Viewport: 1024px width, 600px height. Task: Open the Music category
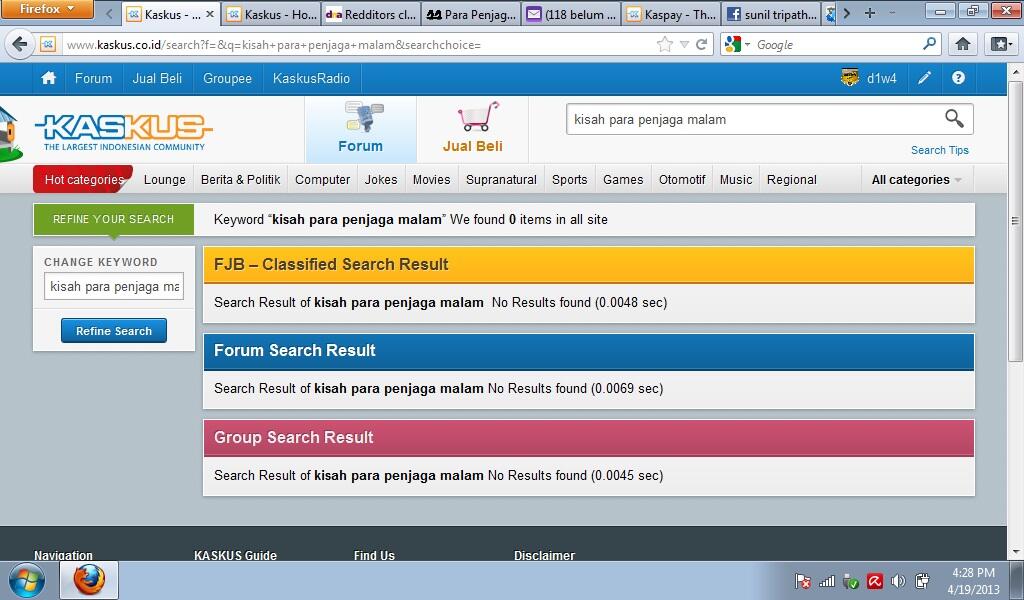click(736, 180)
